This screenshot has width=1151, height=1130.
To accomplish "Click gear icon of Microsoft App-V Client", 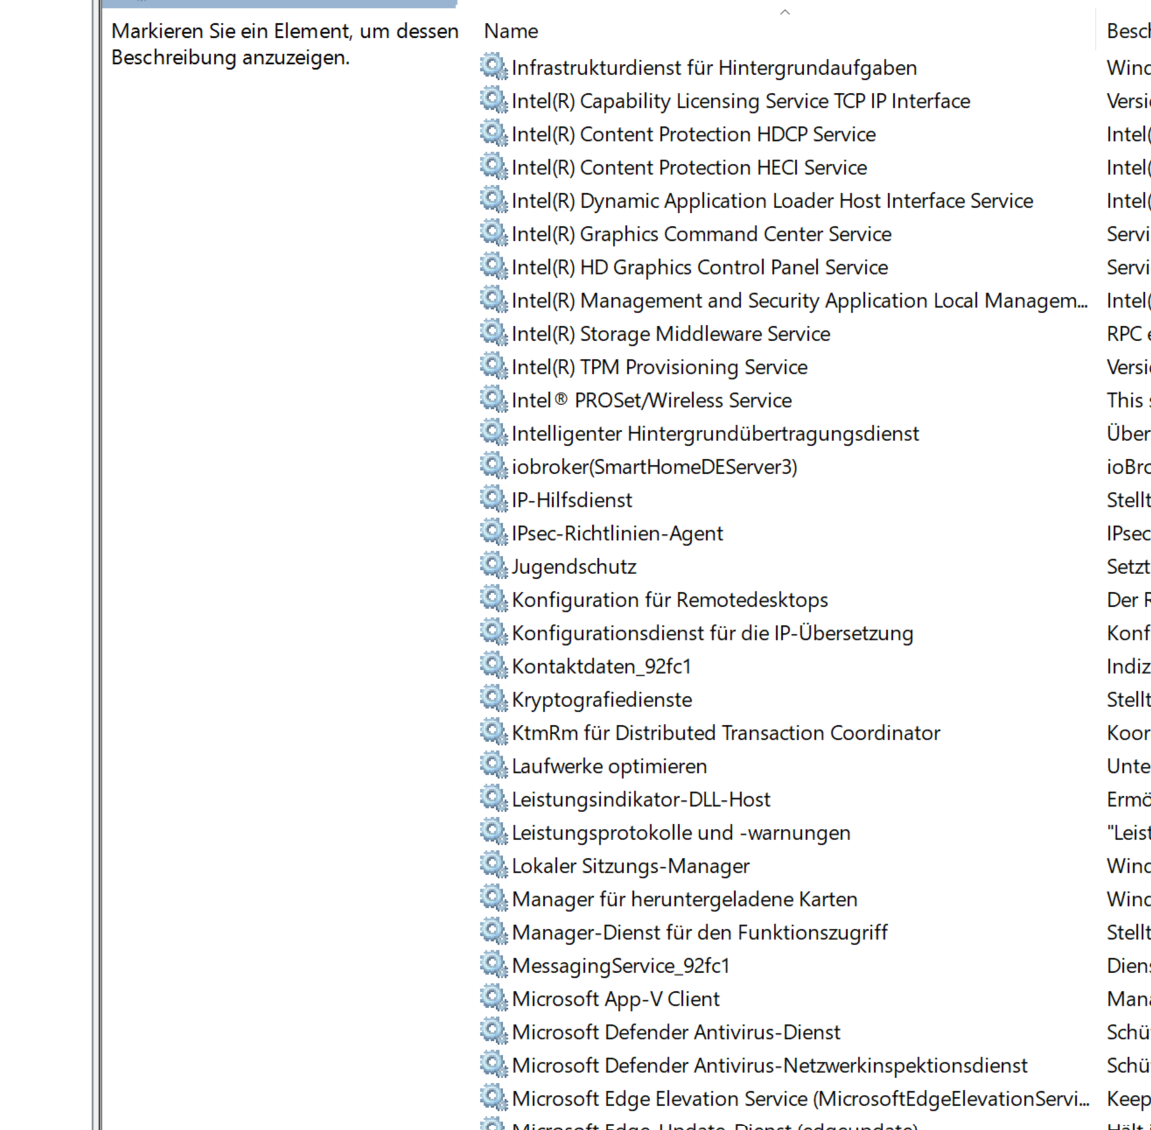I will pyautogui.click(x=493, y=998).
